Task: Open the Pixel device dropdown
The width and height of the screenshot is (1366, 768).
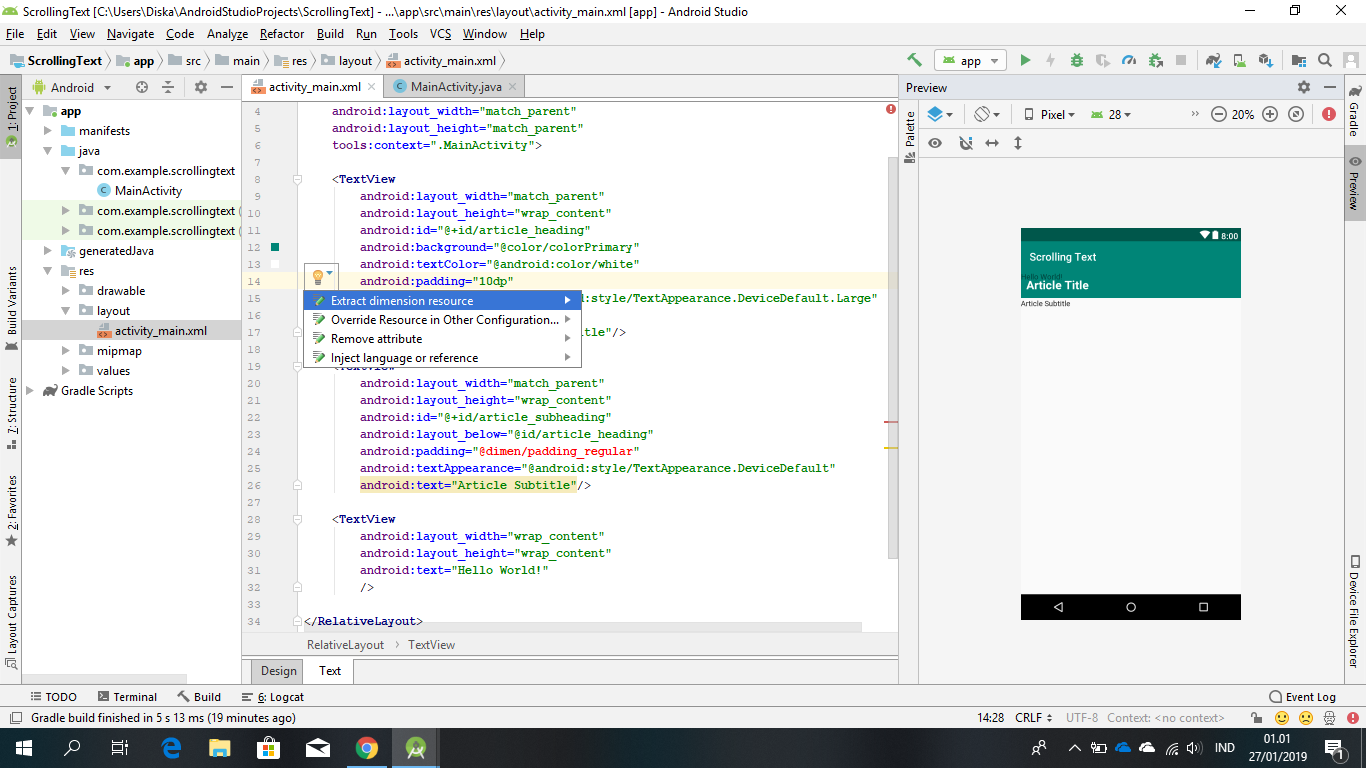Action: pos(1055,114)
